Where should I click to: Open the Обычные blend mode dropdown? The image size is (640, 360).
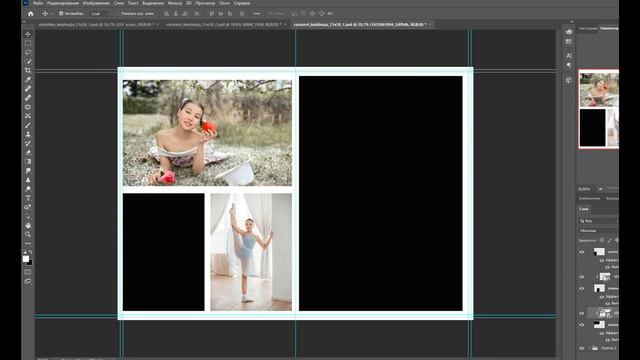click(x=599, y=231)
